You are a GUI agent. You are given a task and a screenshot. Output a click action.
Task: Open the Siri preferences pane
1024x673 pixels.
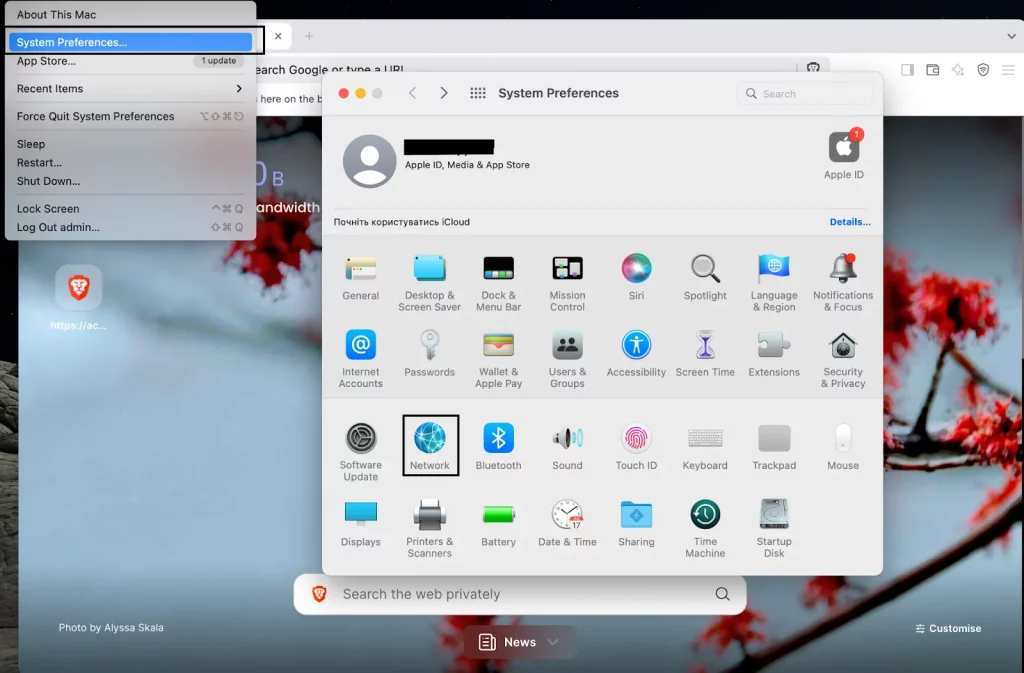coord(636,277)
